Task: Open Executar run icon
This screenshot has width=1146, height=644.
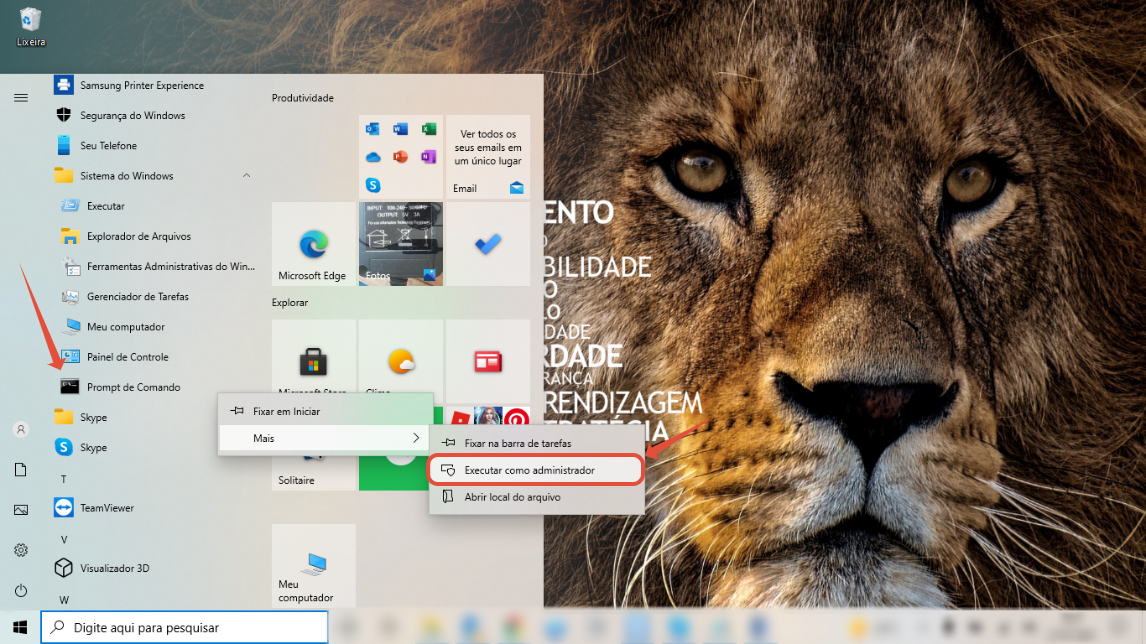Action: point(70,205)
